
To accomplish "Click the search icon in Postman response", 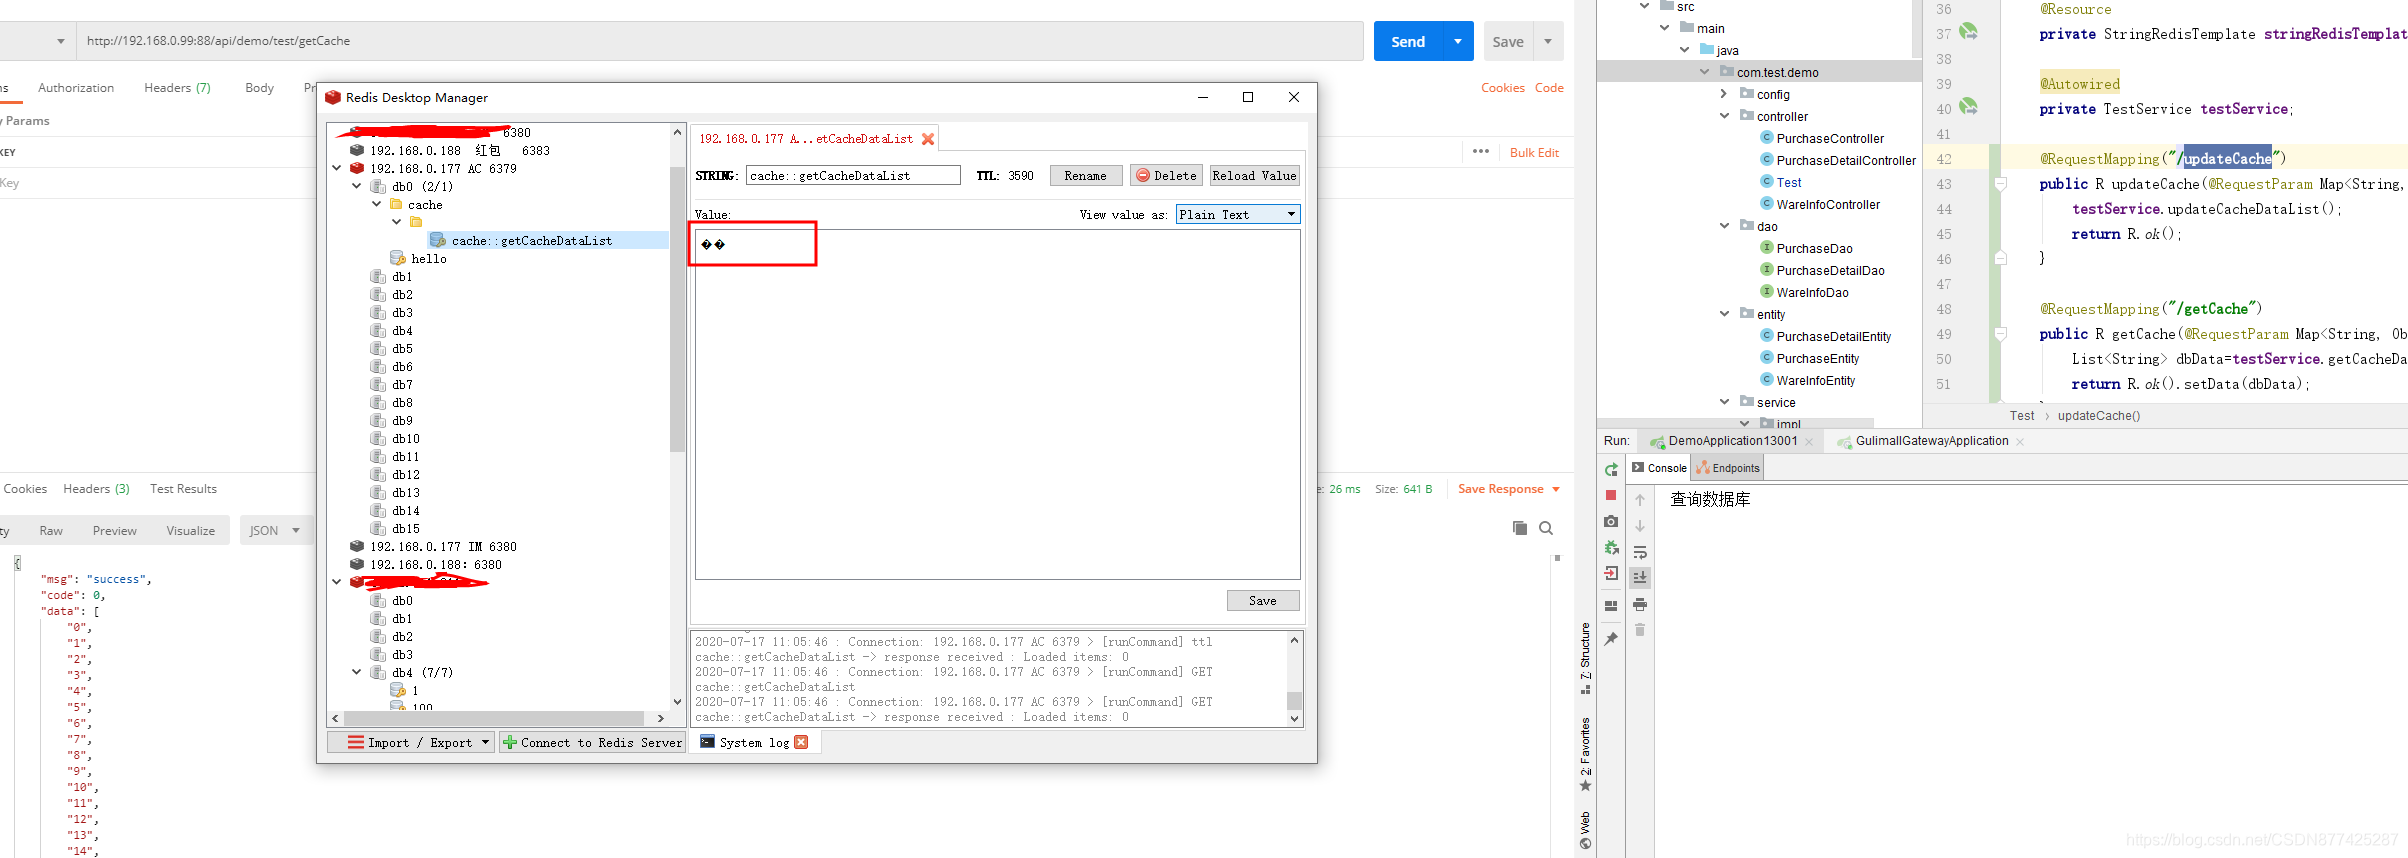I will coord(1546,528).
